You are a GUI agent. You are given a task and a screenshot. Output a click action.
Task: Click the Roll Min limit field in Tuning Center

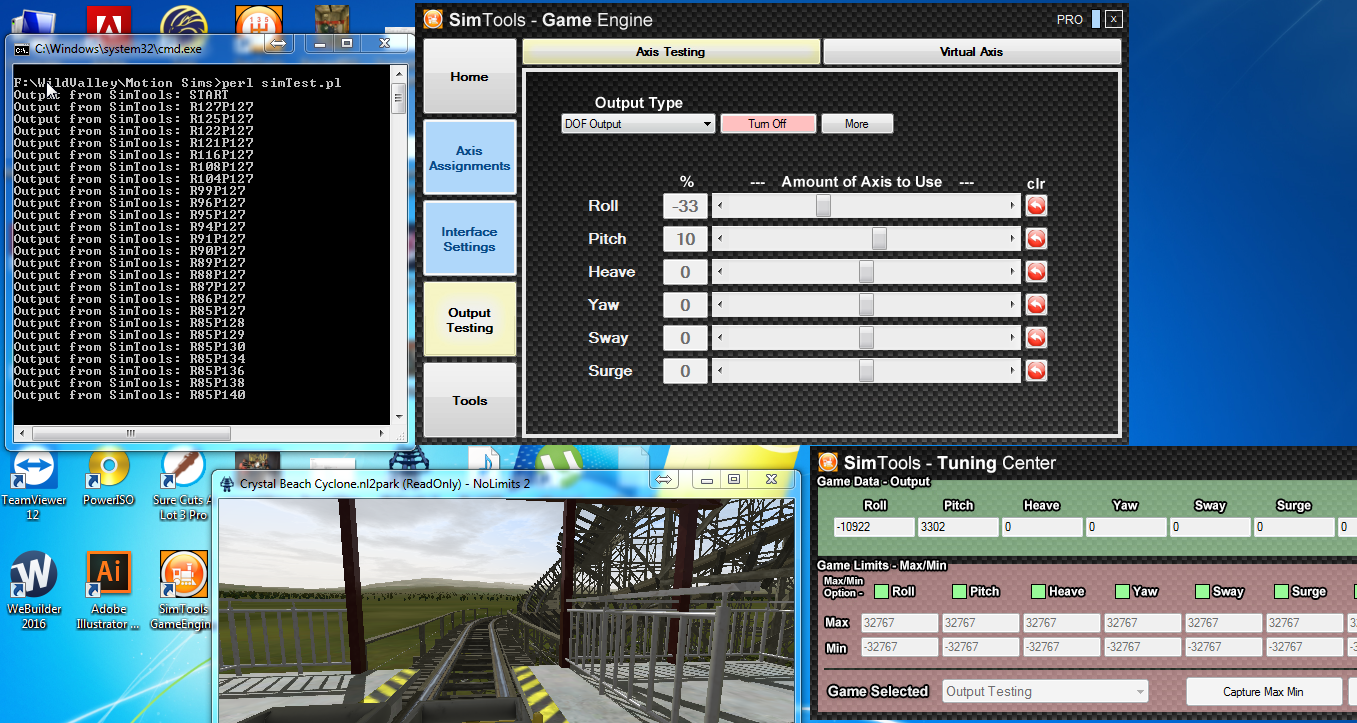pos(899,647)
